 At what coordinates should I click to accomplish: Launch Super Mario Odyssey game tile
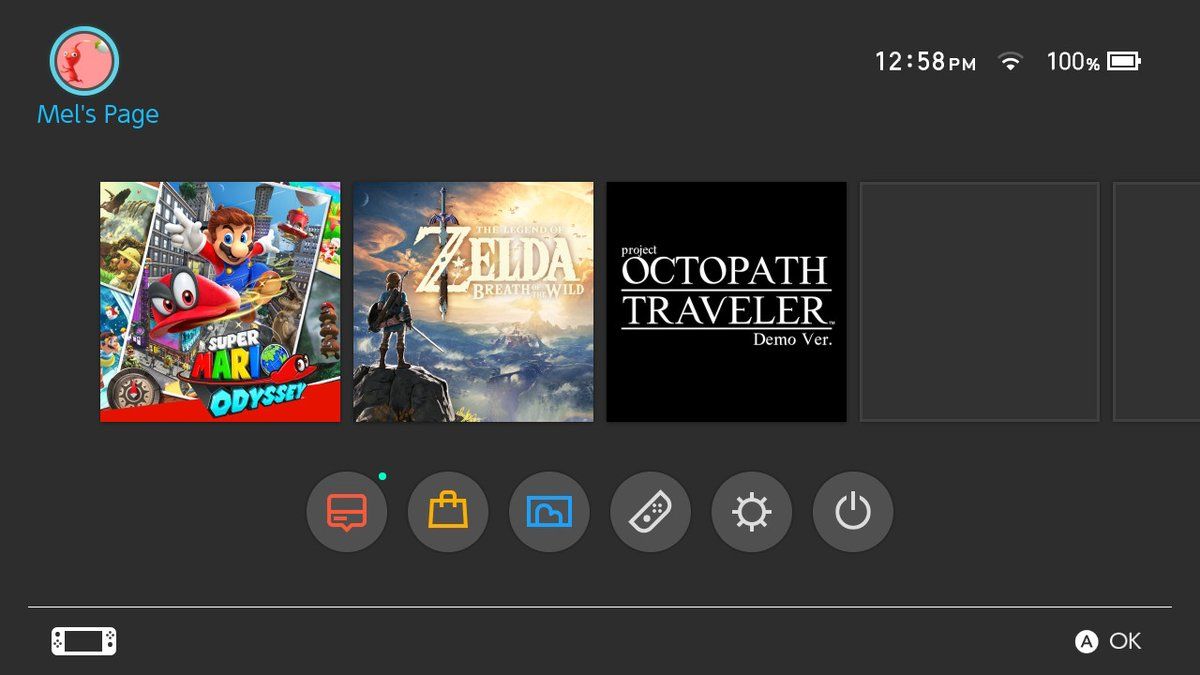click(220, 302)
